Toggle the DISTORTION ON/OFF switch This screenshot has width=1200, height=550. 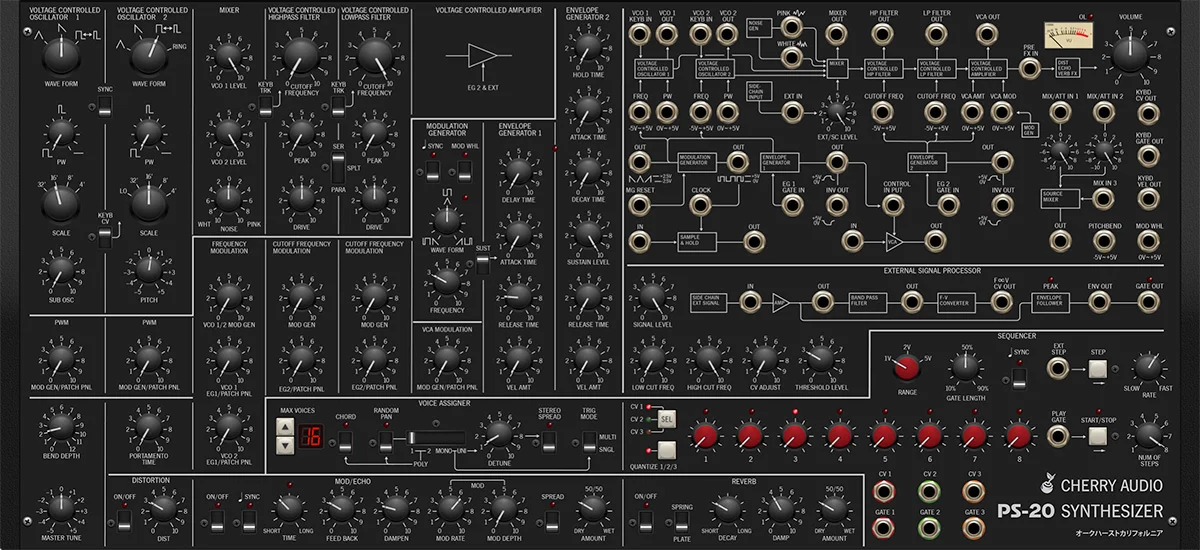124,521
